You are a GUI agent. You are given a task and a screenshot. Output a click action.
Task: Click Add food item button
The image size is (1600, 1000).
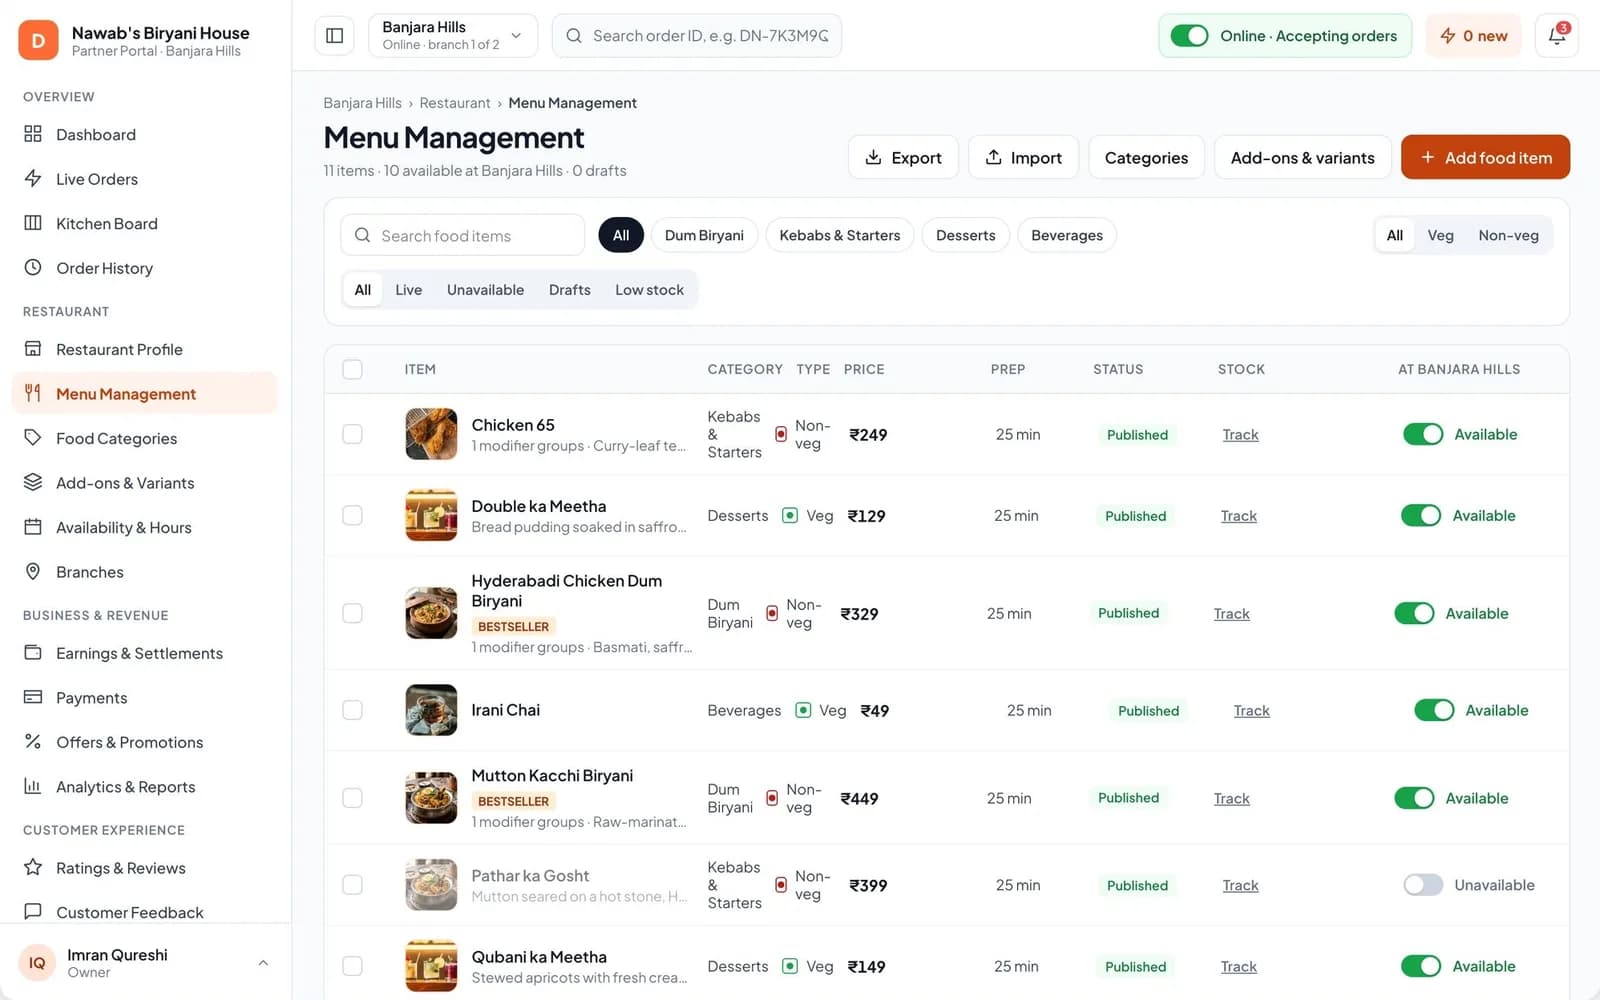coord(1485,157)
